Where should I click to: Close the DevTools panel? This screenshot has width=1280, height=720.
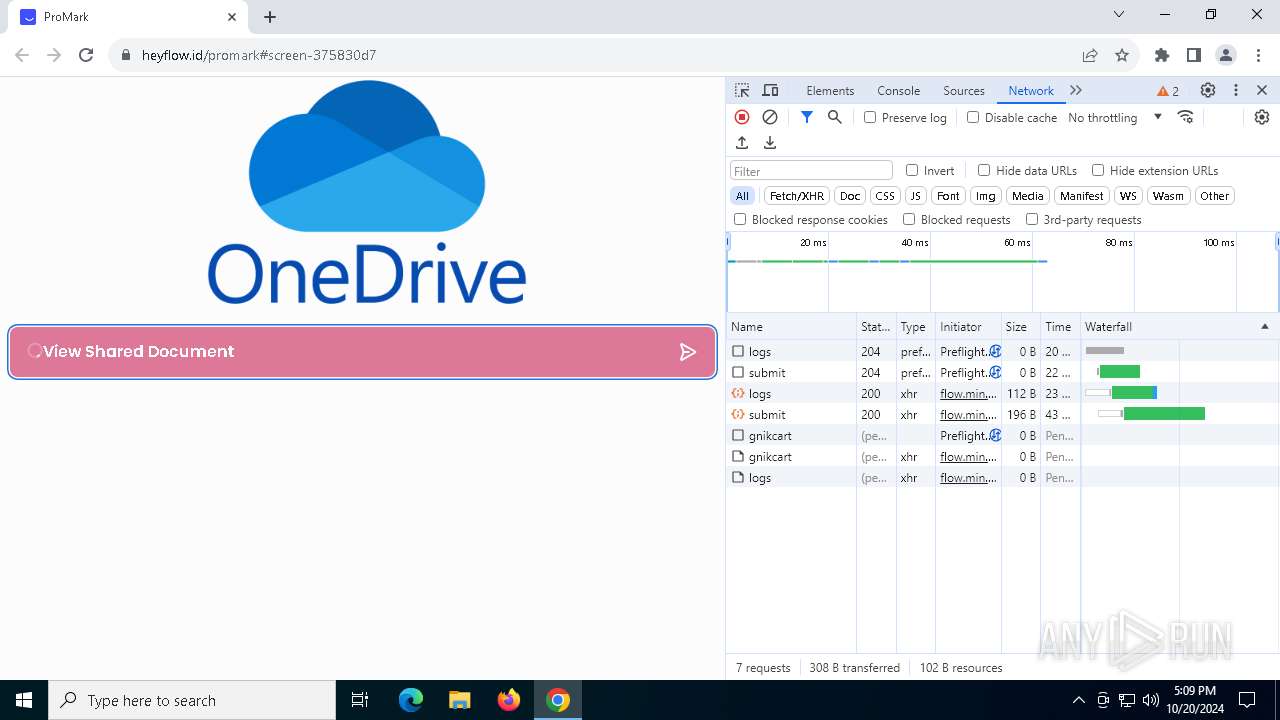1262,90
